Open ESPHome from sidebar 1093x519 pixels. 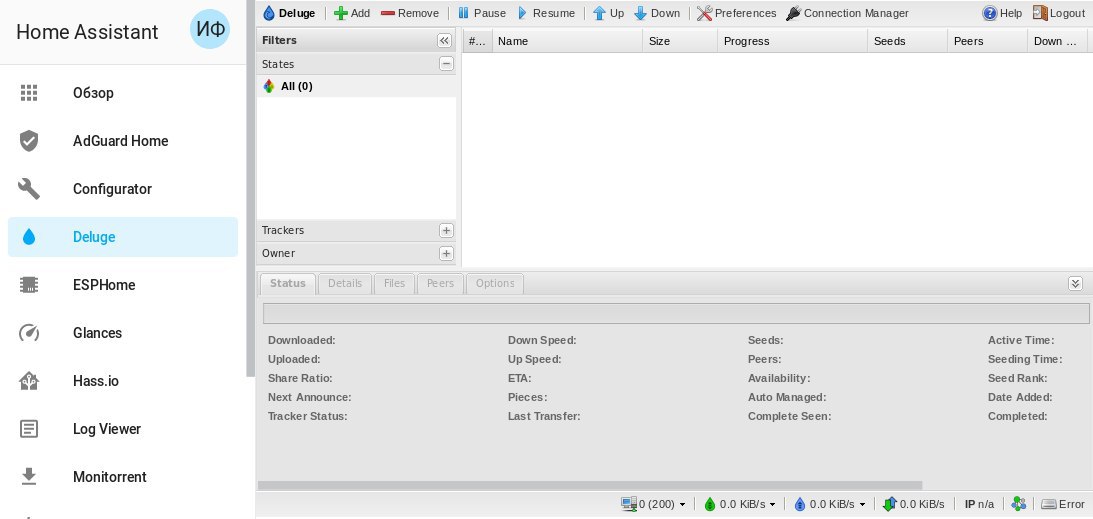pos(123,285)
